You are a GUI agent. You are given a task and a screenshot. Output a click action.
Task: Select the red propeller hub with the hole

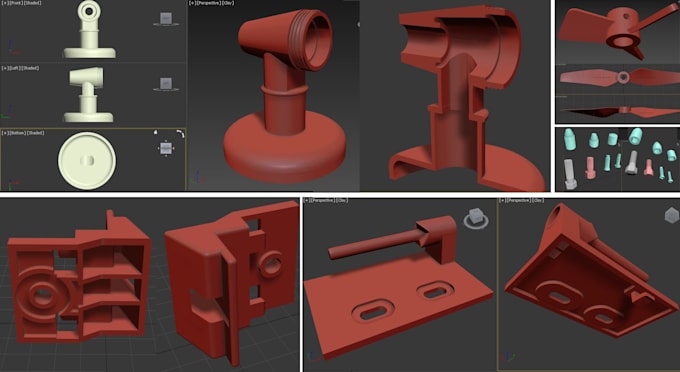coord(622,29)
